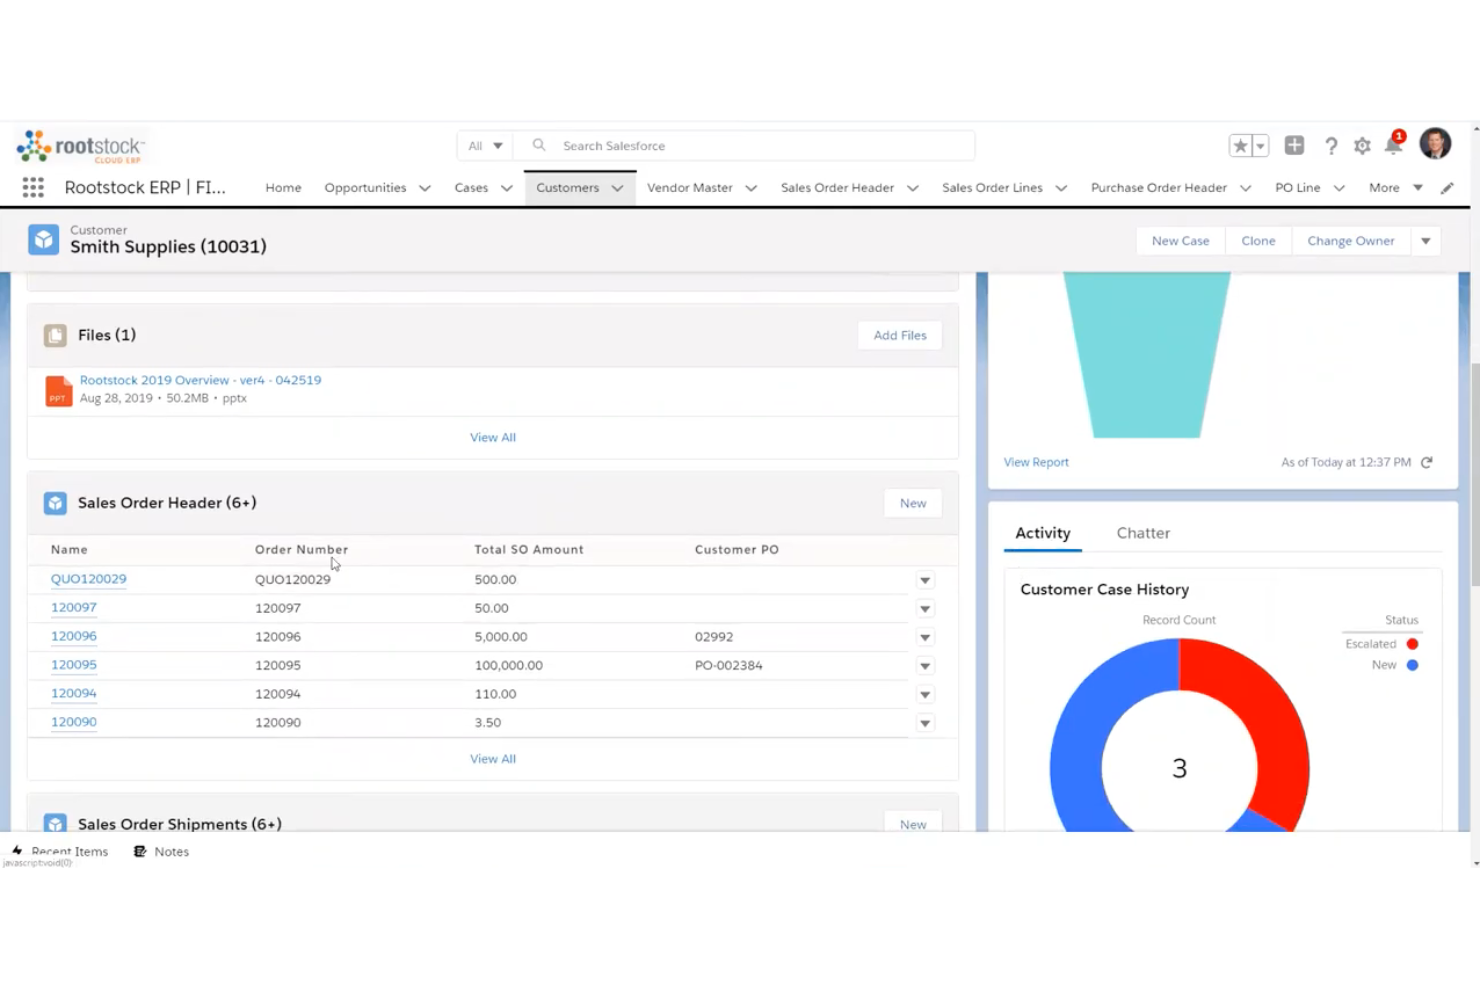Open sales order QUO120029 link
1480x987 pixels.
89,579
